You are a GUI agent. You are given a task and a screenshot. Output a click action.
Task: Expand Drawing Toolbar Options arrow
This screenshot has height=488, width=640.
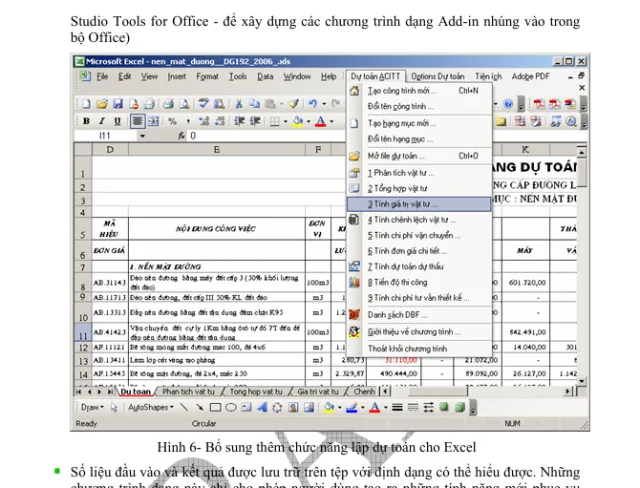473,407
